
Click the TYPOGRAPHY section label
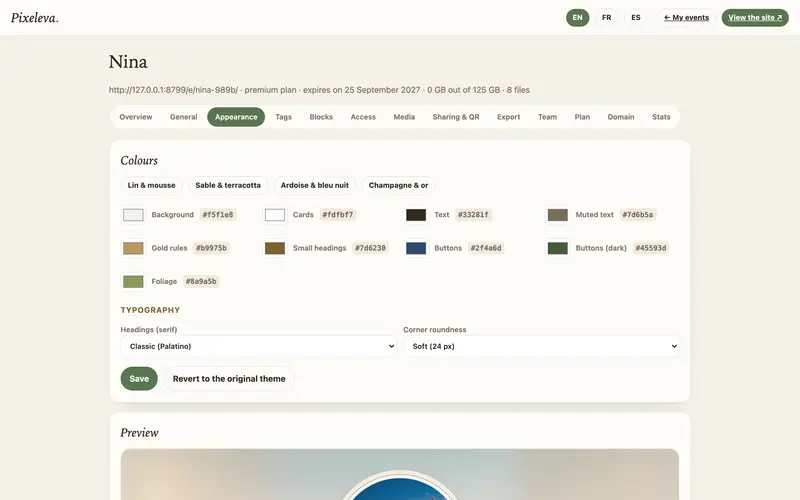click(x=150, y=310)
